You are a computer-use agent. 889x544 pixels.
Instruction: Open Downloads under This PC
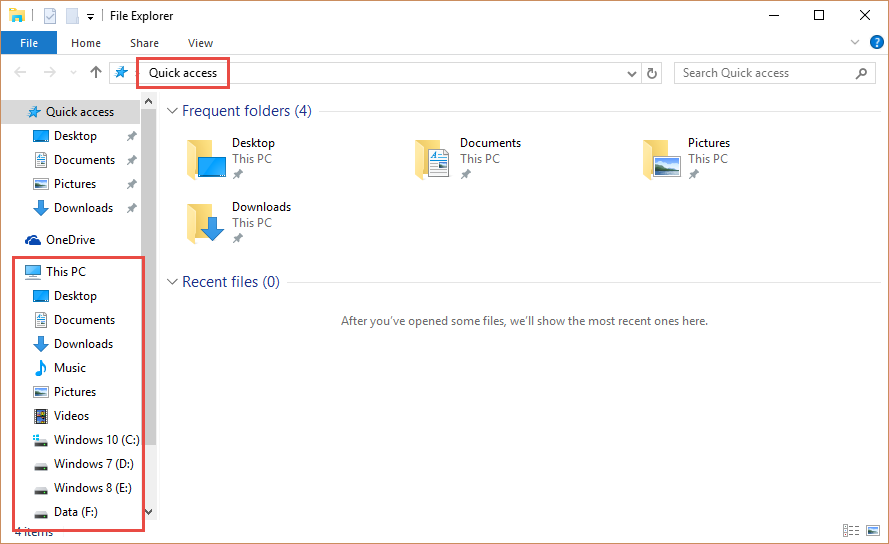pyautogui.click(x=83, y=344)
